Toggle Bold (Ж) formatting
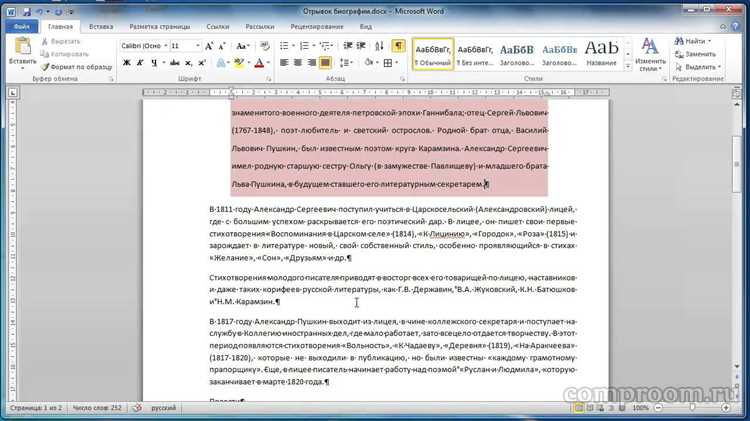 pyautogui.click(x=127, y=63)
